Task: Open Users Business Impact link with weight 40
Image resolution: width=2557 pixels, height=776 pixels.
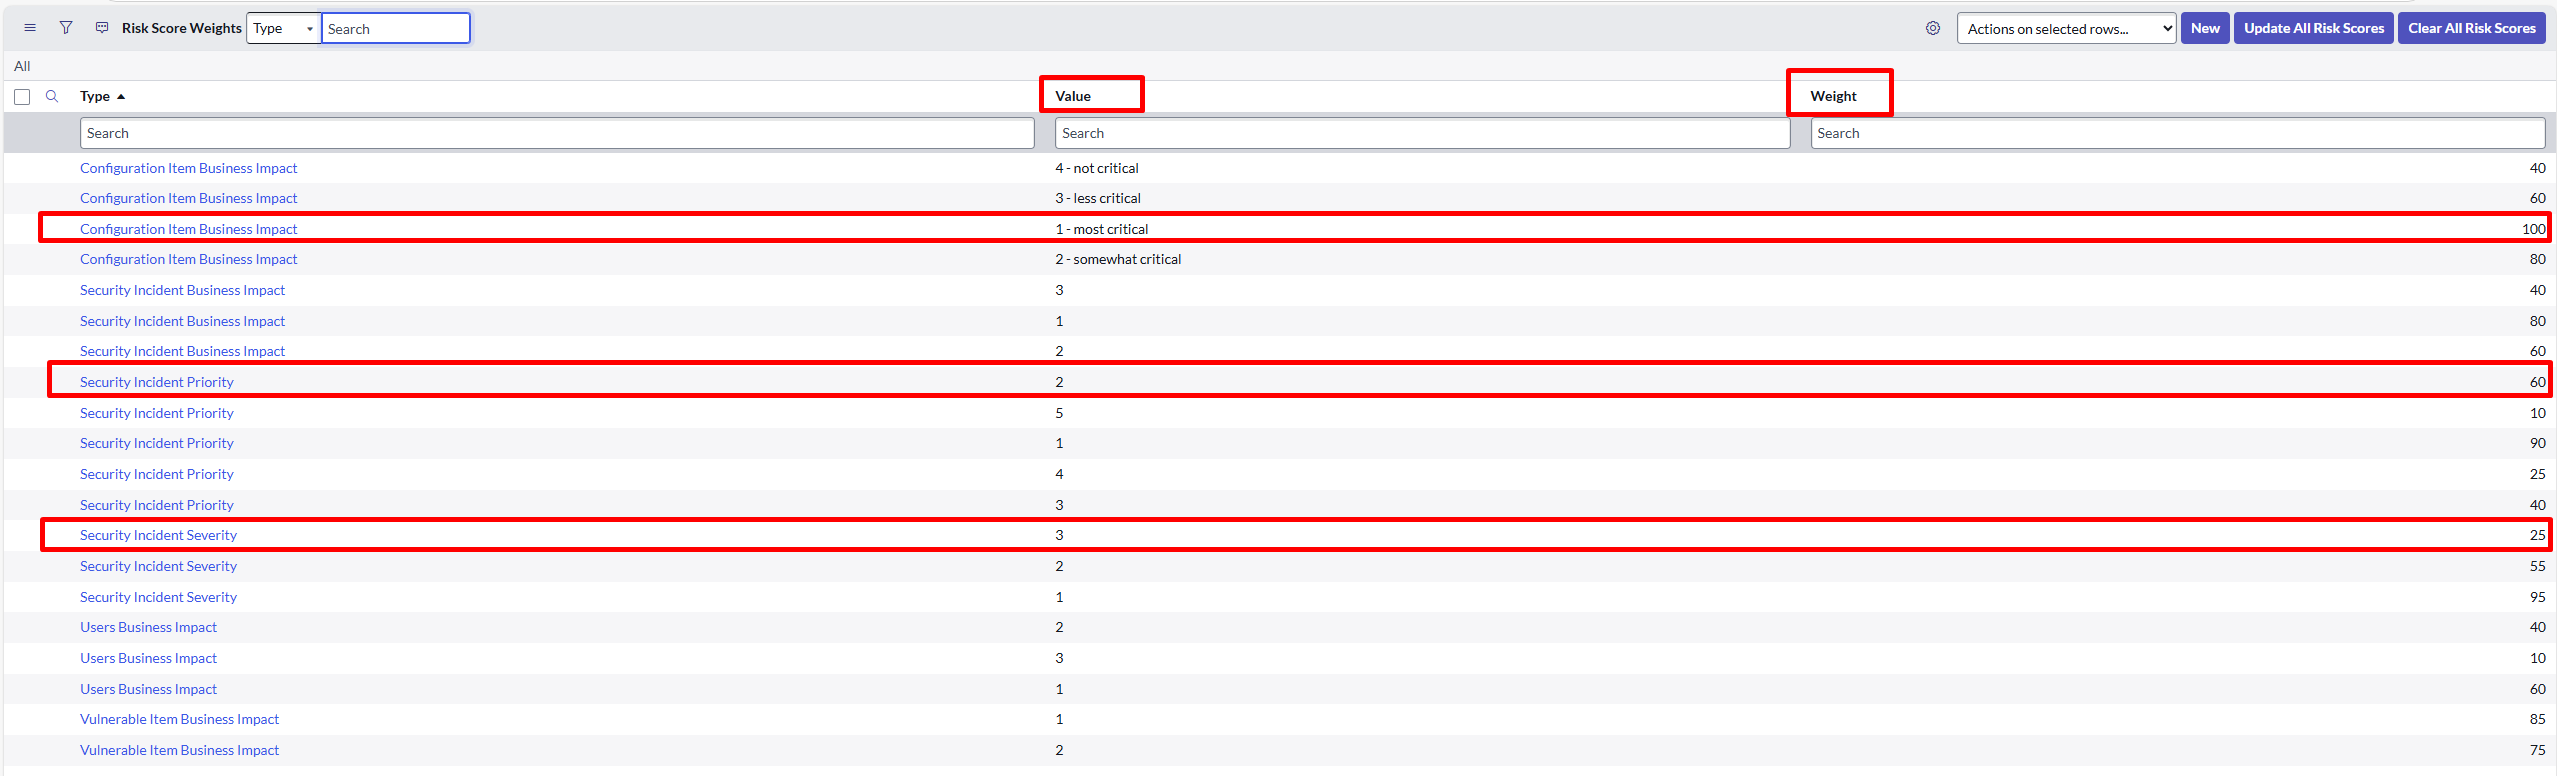Action: pos(148,627)
